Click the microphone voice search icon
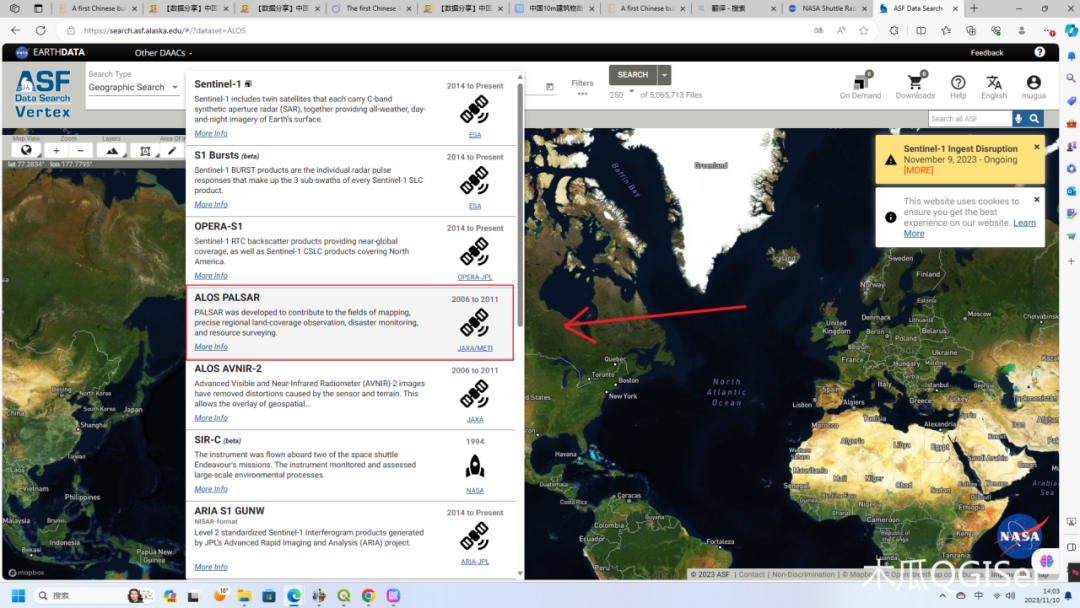 1018,118
